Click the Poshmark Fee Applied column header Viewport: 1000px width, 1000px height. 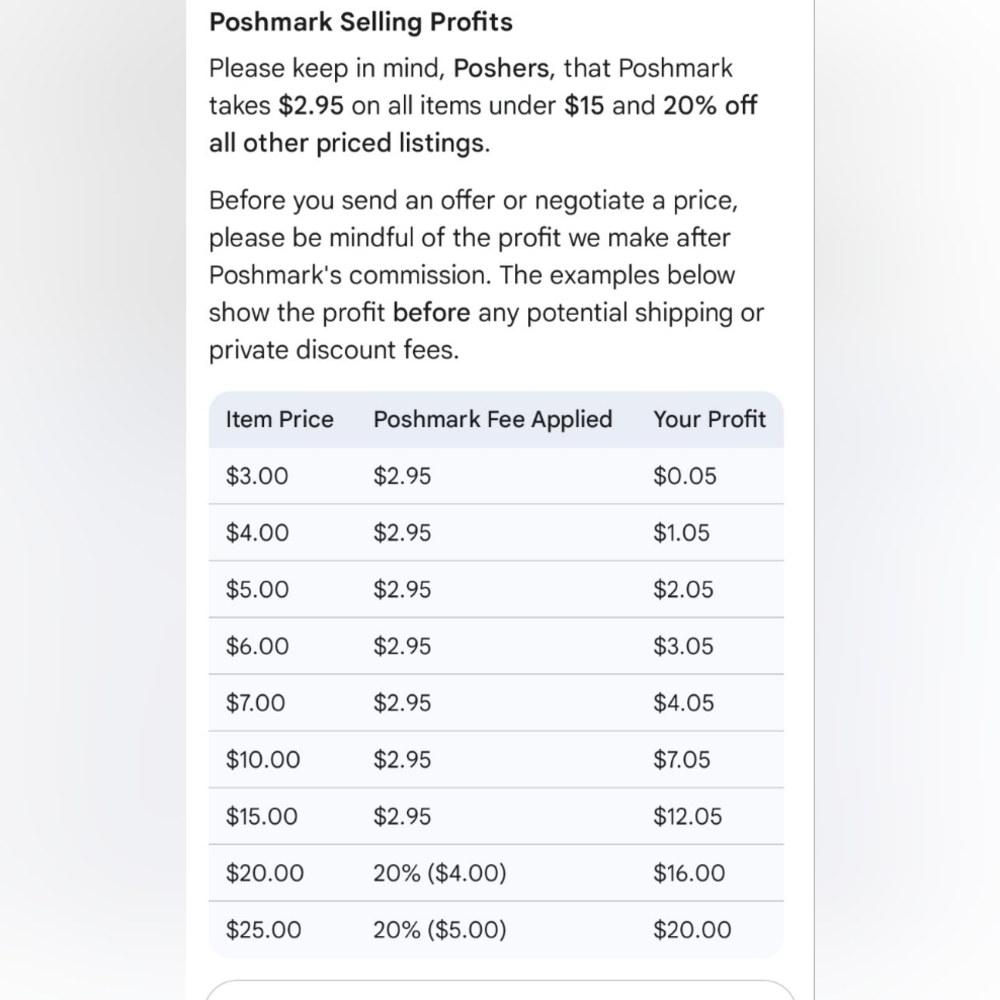pyautogui.click(x=492, y=420)
